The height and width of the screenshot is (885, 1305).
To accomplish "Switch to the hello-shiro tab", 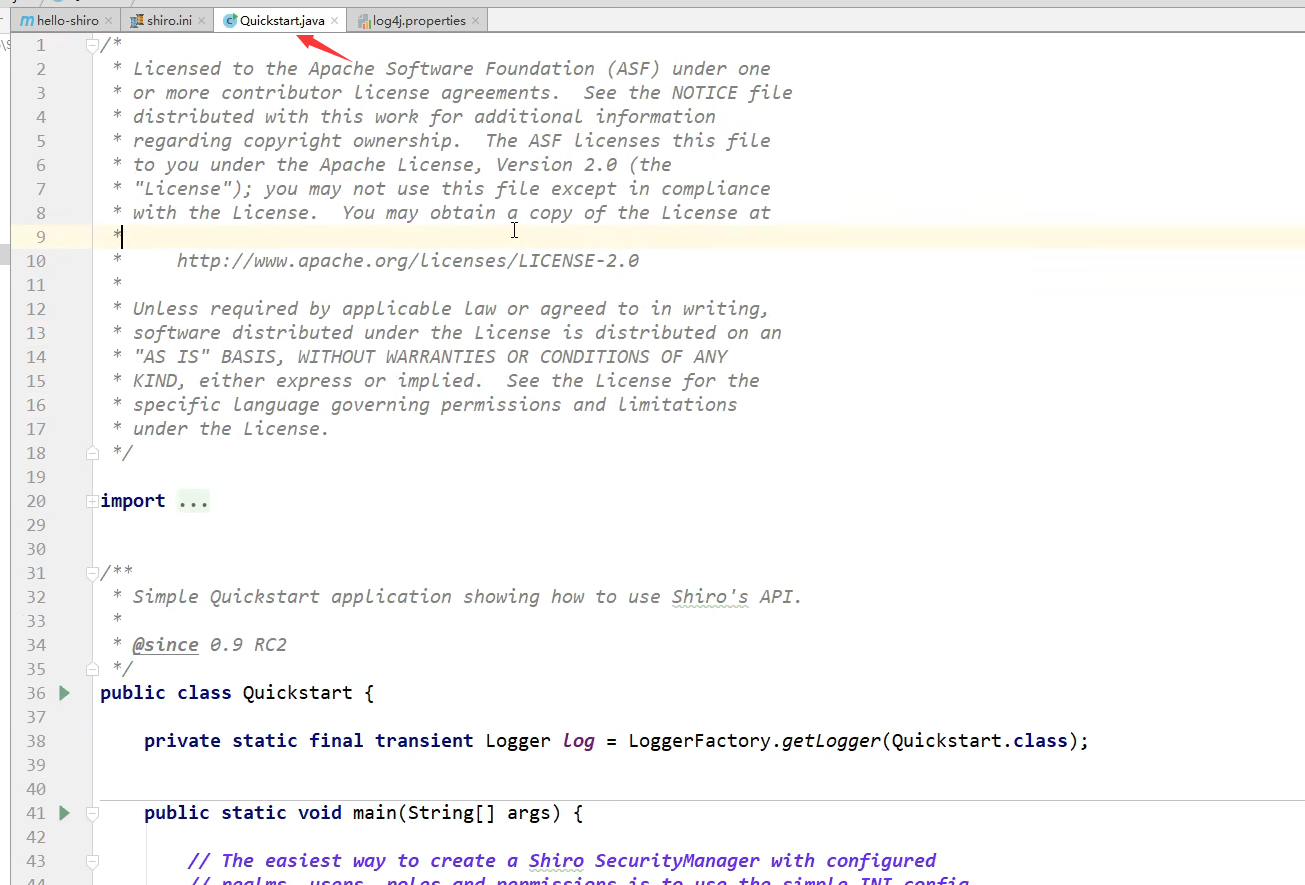I will coord(67,20).
